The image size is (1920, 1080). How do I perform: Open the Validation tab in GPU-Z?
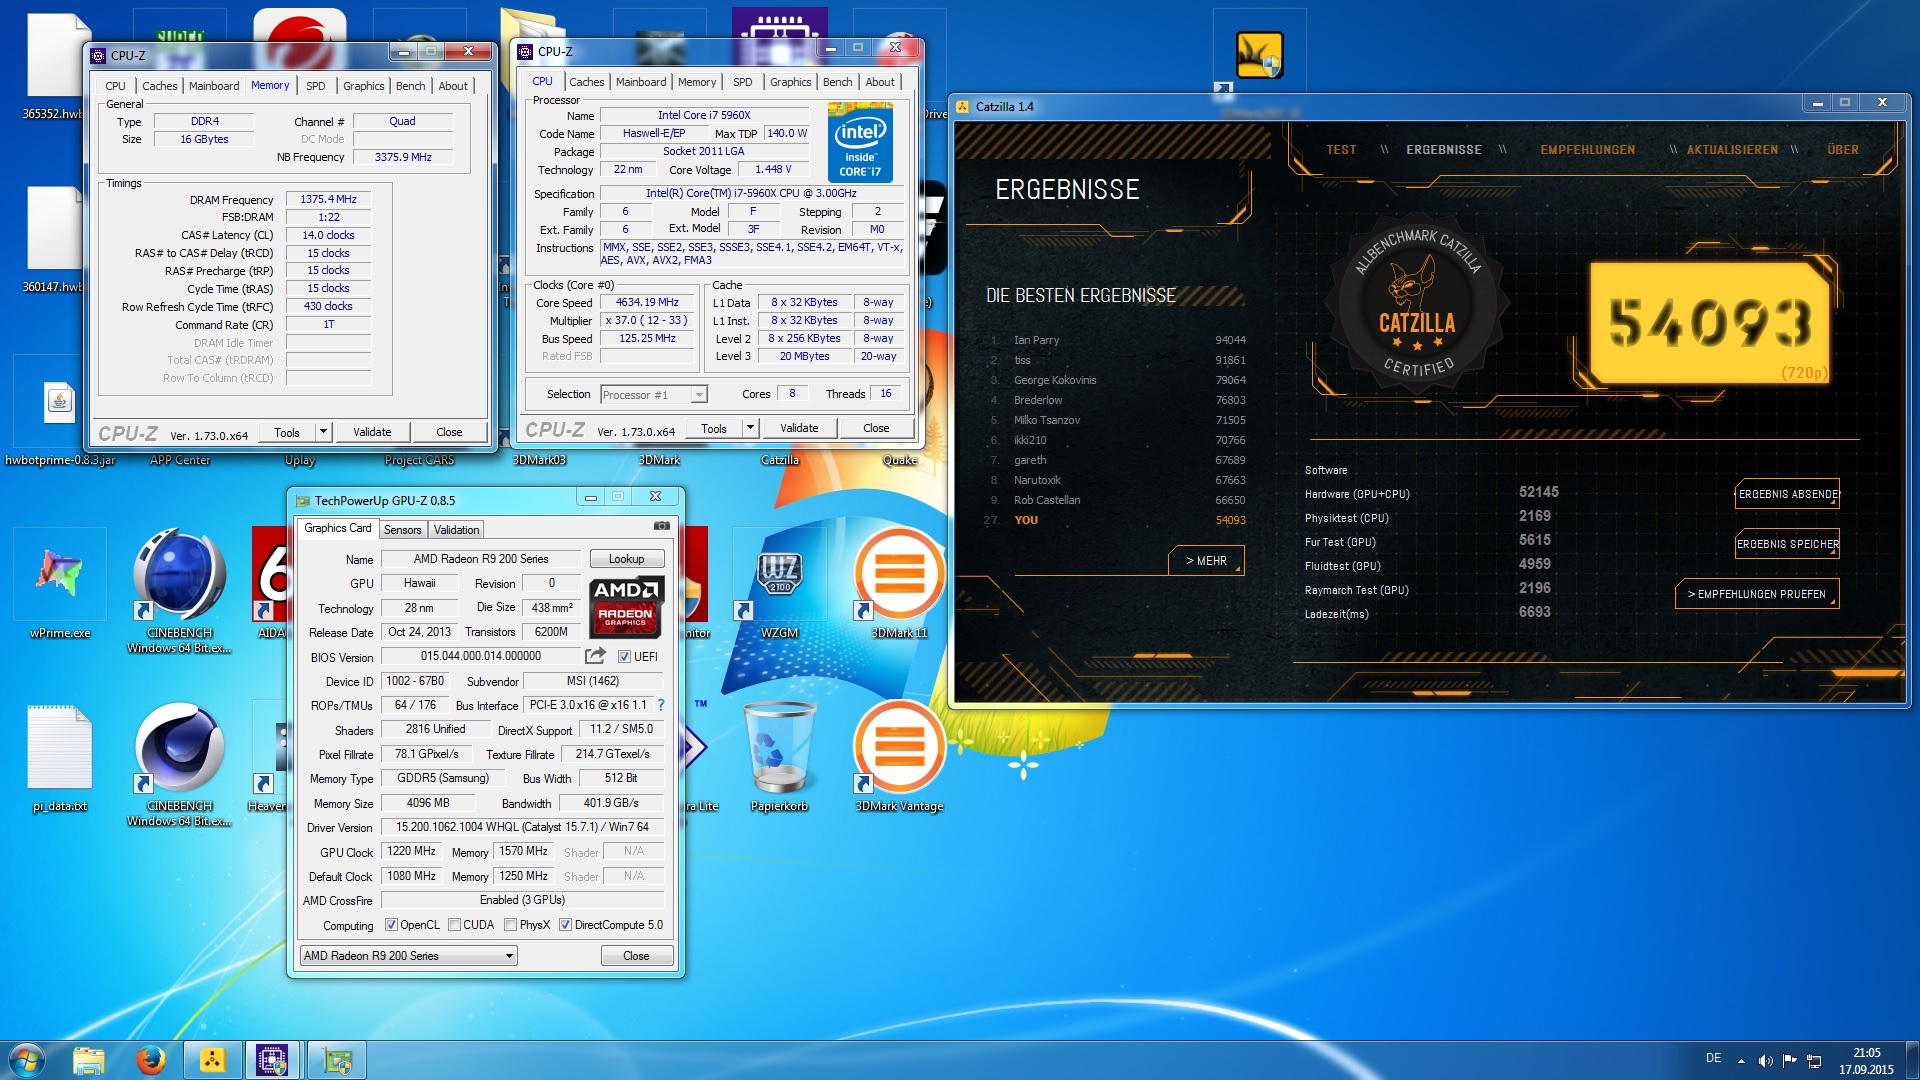pos(456,530)
